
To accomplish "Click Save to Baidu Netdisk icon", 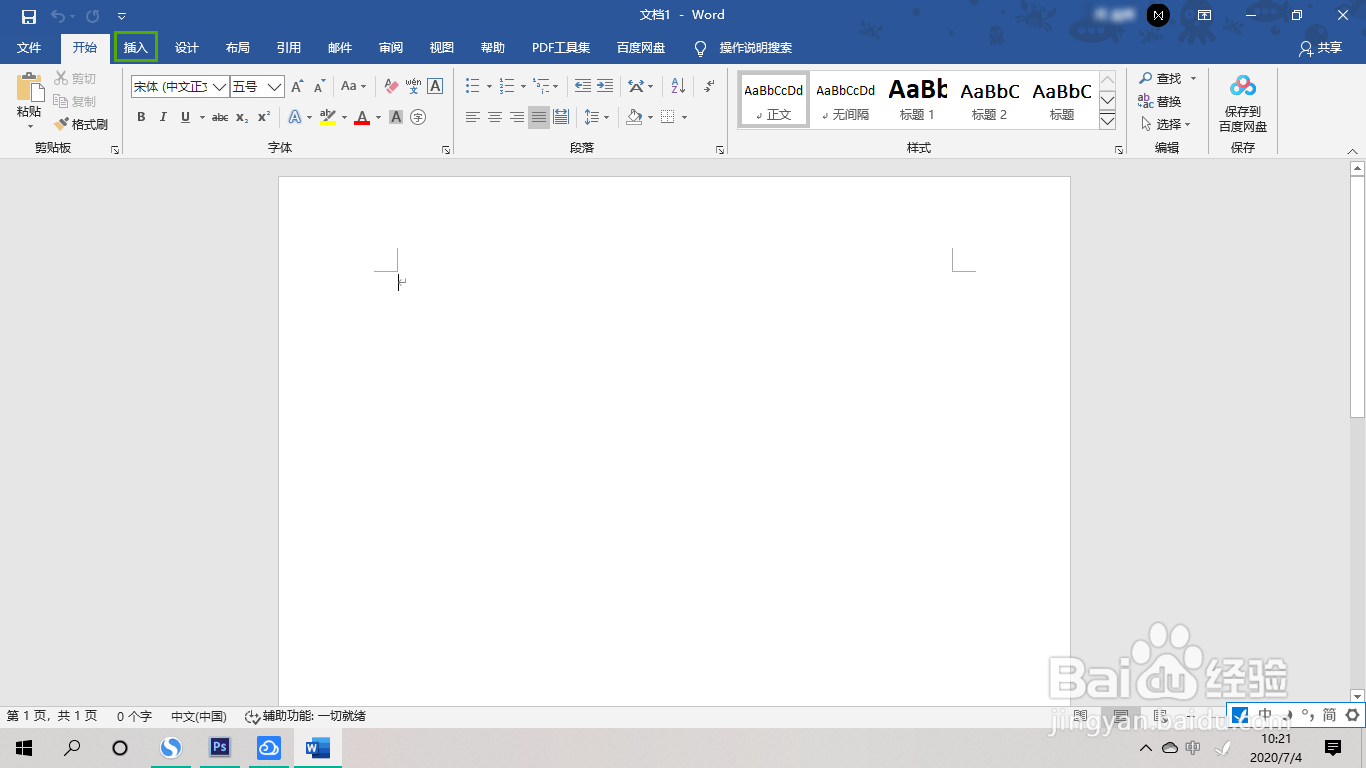I will 1243,104.
